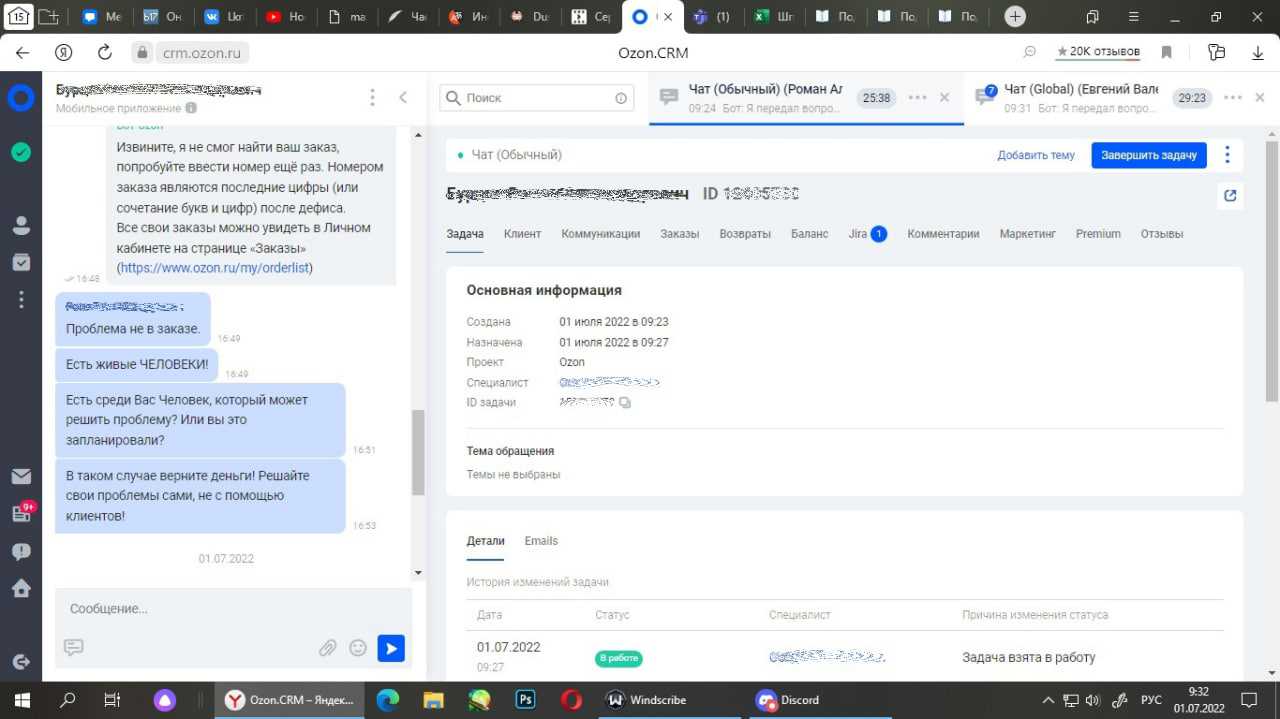This screenshot has width=1280, height=719.
Task: Open a new browser tab with plus button
Action: (x=1015, y=16)
